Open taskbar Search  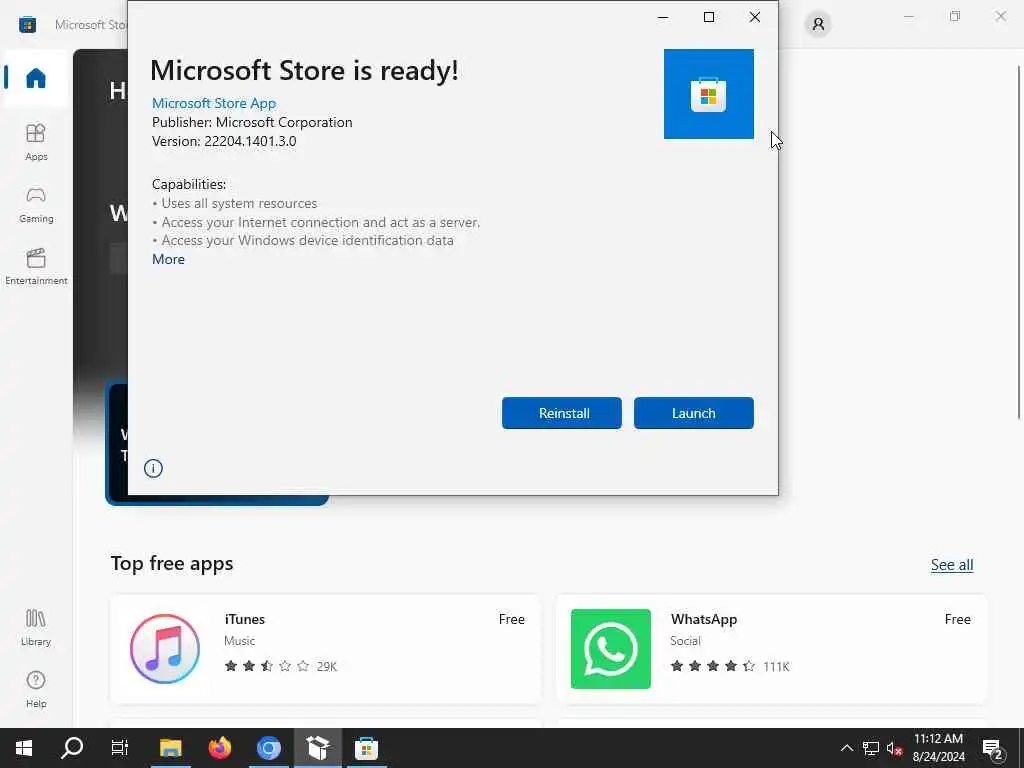(x=72, y=748)
